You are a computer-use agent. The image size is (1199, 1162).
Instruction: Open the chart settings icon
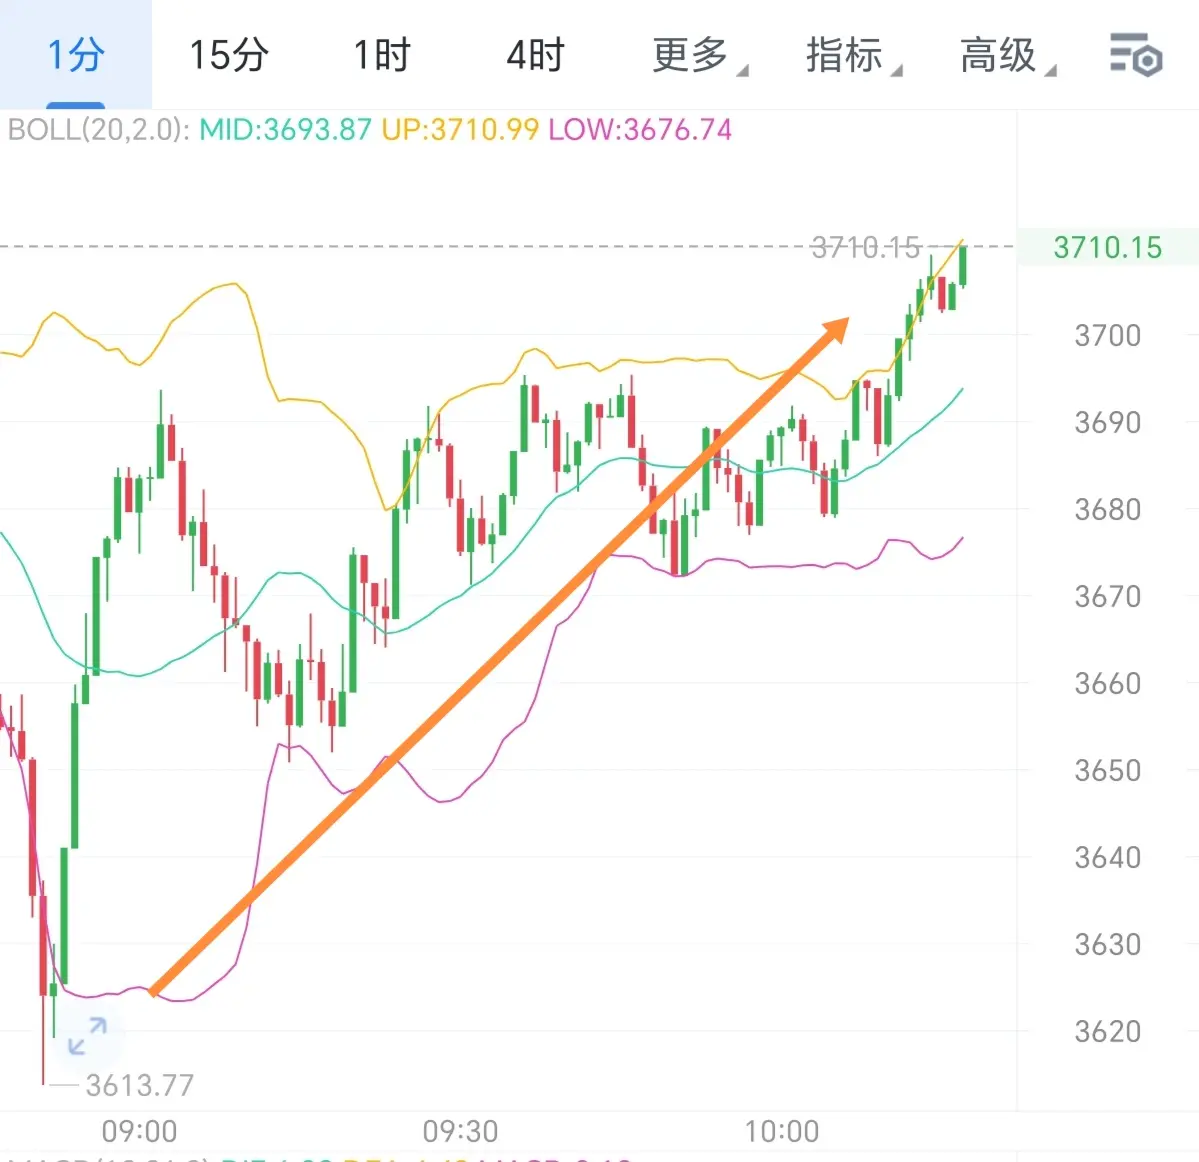(x=1136, y=54)
